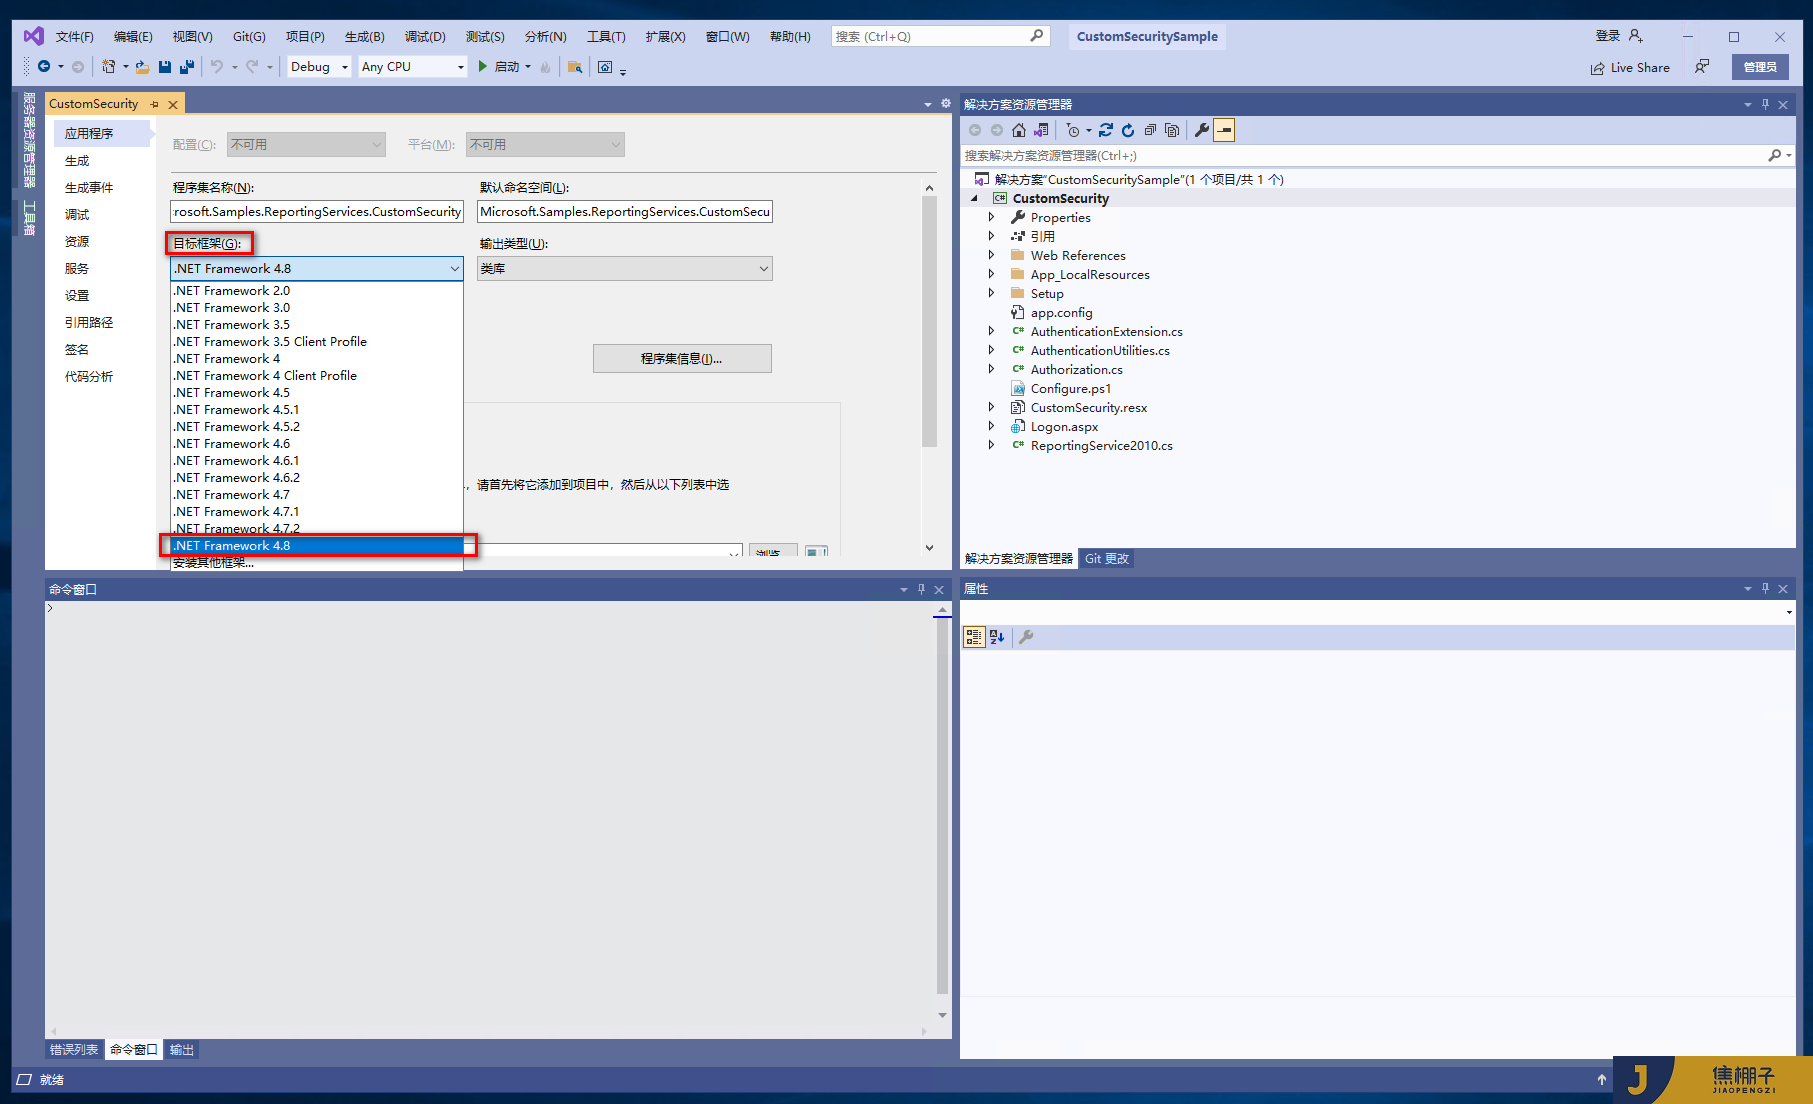
Task: Open the target framework combo box showing .NET Framework 4.8
Action: (317, 269)
